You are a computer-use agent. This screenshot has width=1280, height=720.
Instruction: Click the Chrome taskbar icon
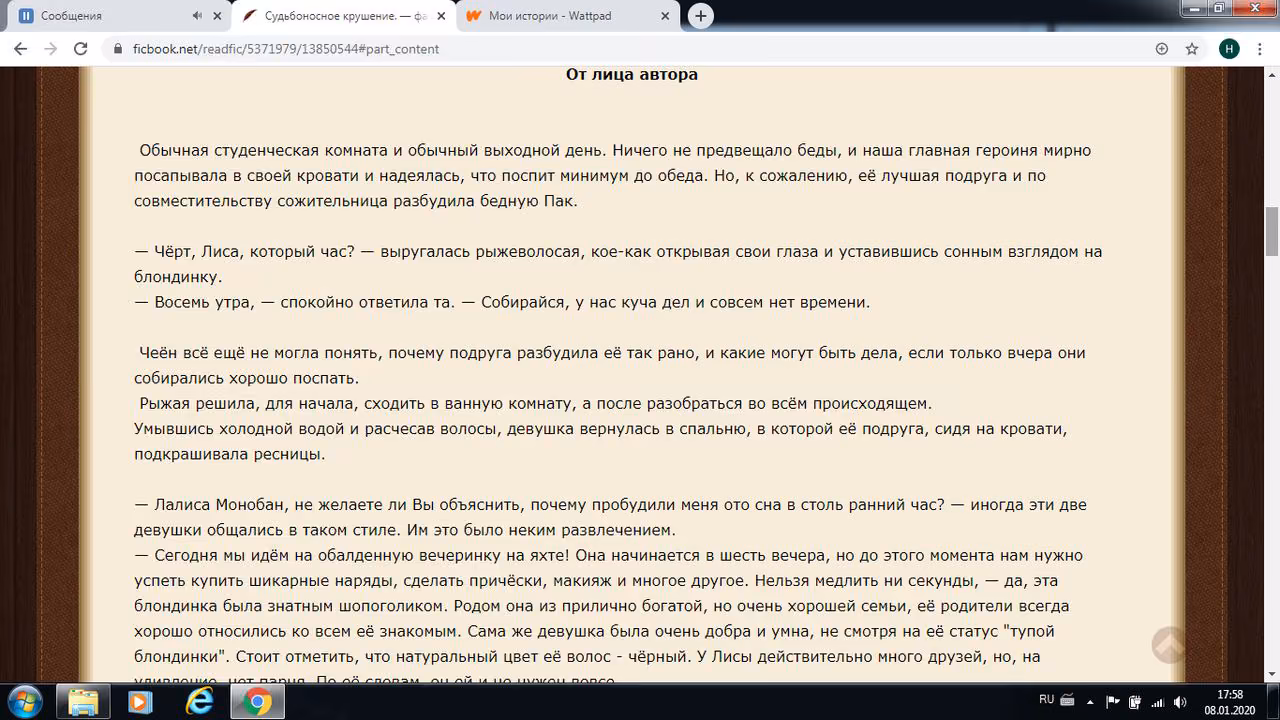257,702
